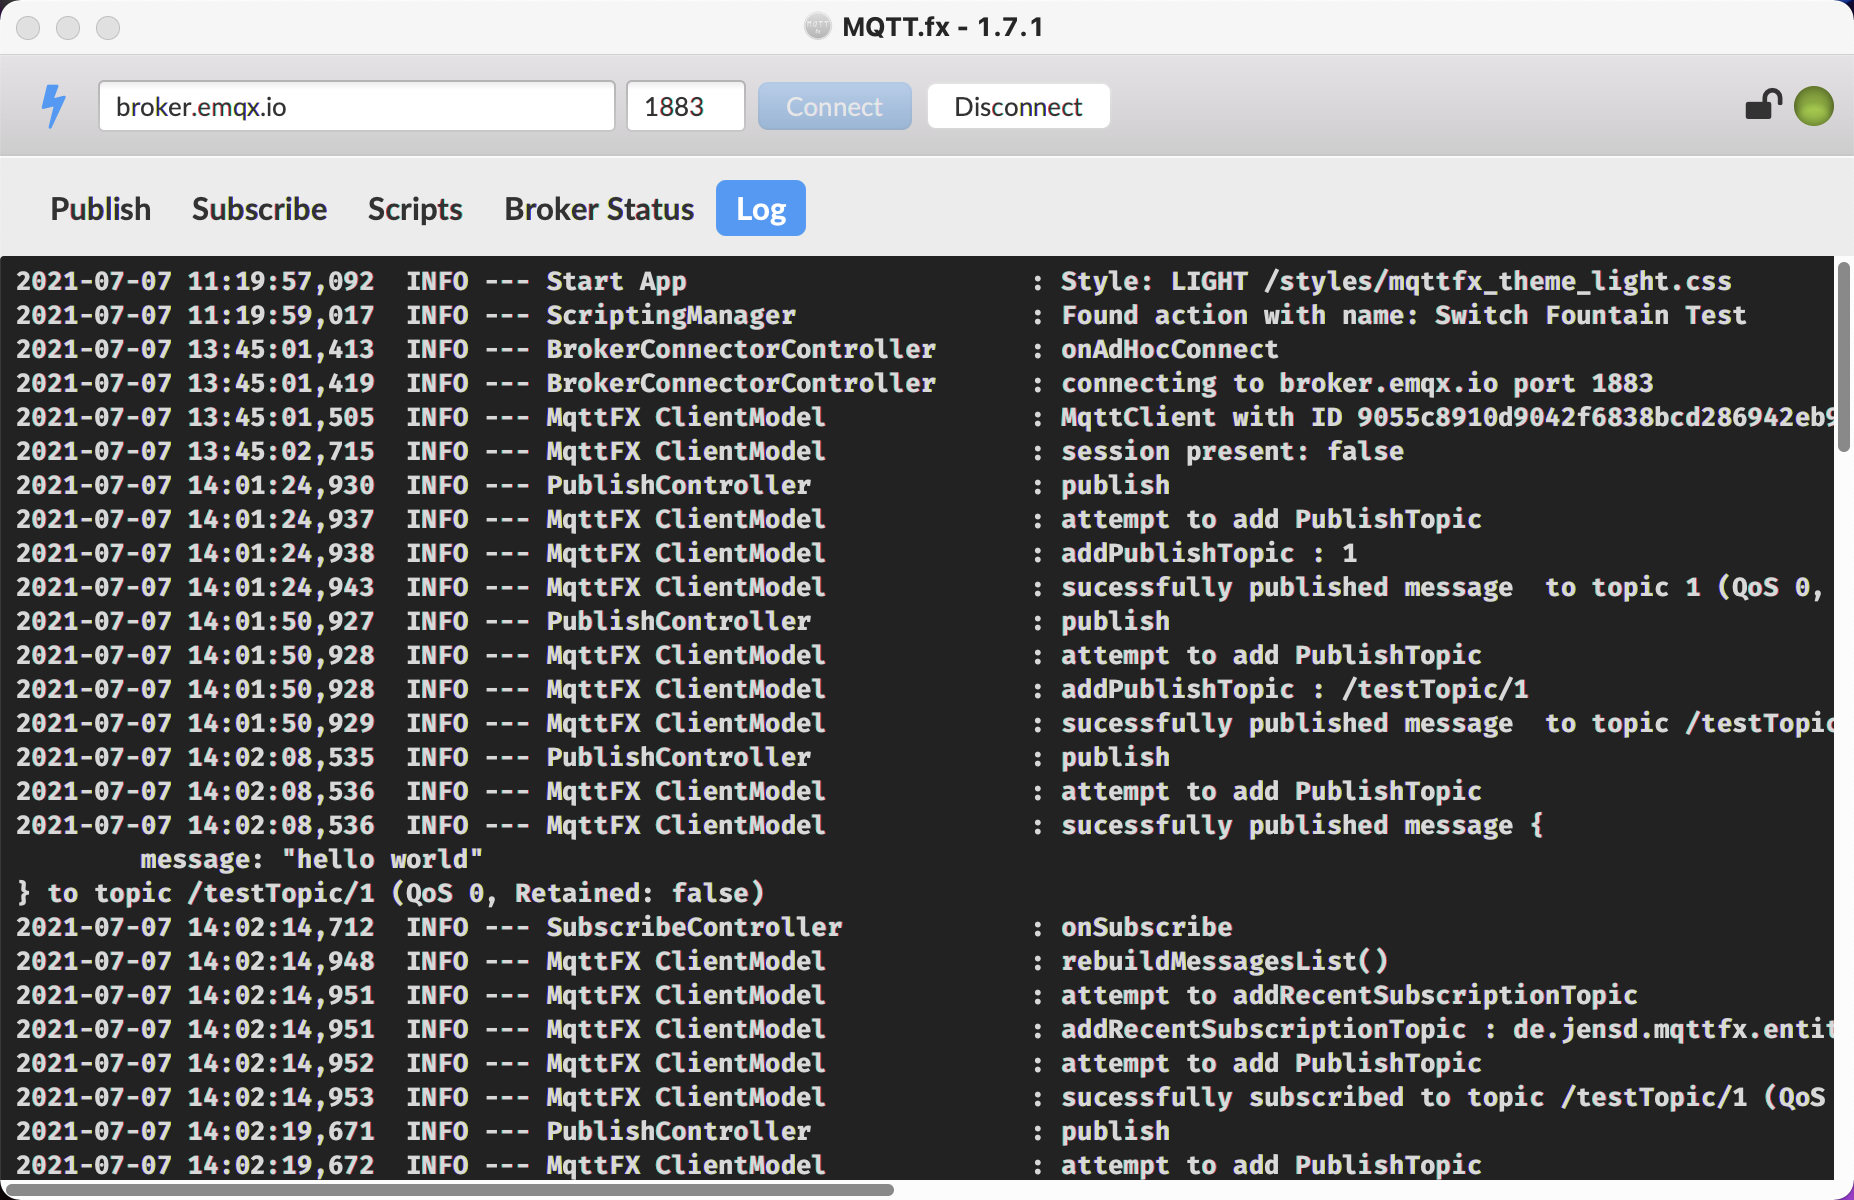Viewport: 1854px width, 1200px height.
Task: Click the 'onSubscribe' log message
Action: click(1146, 927)
